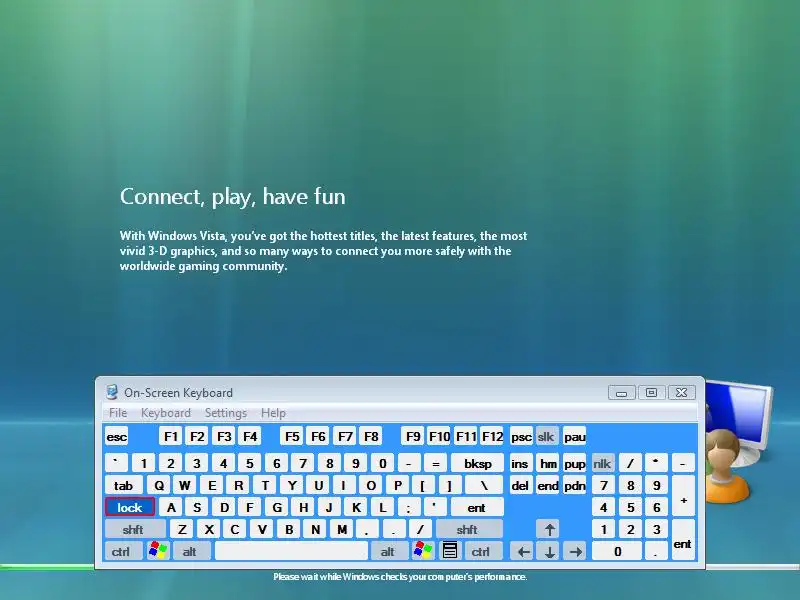
Task: Click the left square bracket key
Action: click(x=423, y=485)
